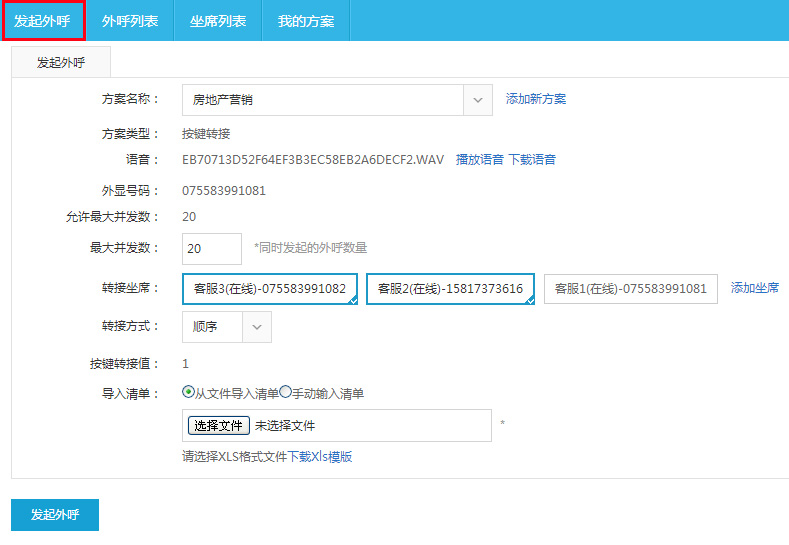Deselect agent 客服2(在线)-15817373616
Image resolution: width=789 pixels, height=545 pixels.
click(450, 288)
